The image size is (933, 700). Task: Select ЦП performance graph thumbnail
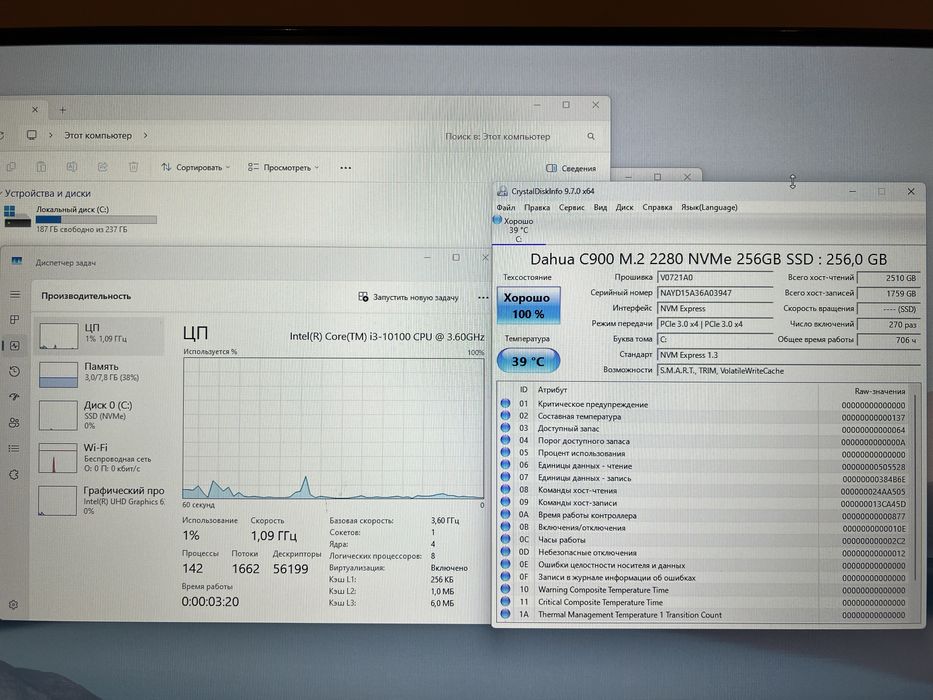(x=58, y=336)
